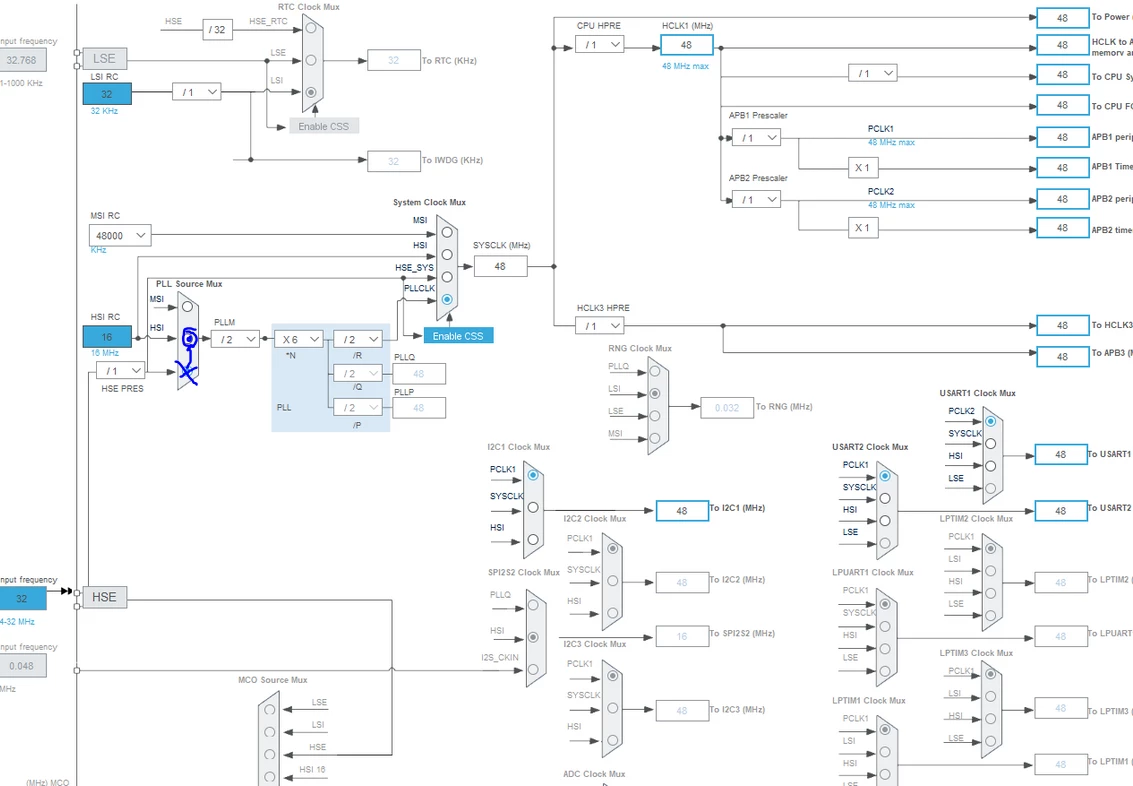Select LSI in RTC Clock Mux

[x=311, y=92]
